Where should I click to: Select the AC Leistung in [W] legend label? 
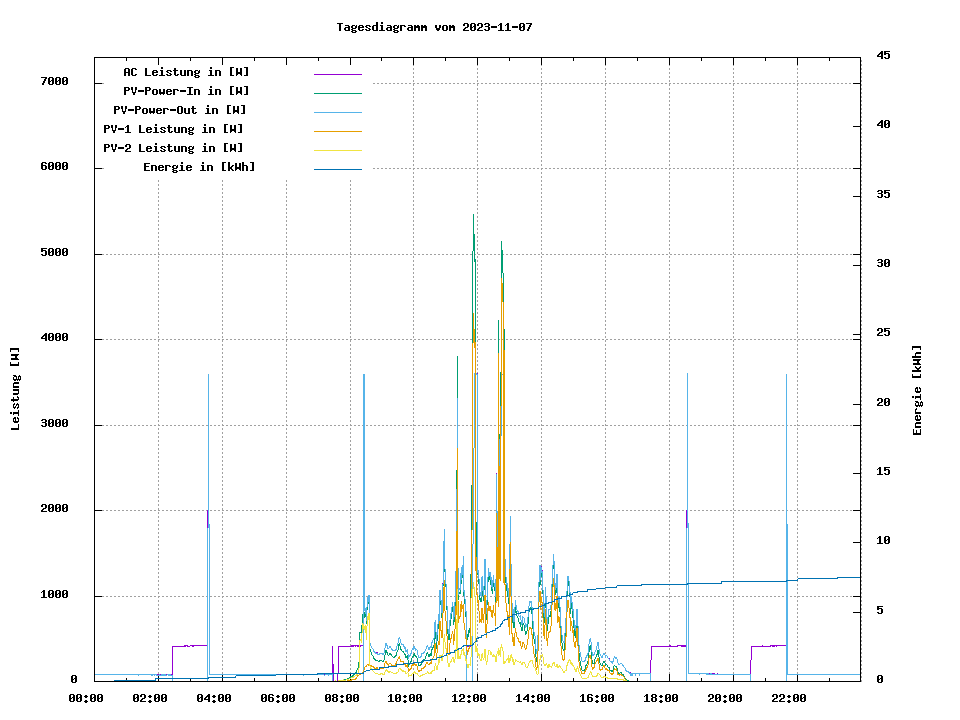(186, 72)
